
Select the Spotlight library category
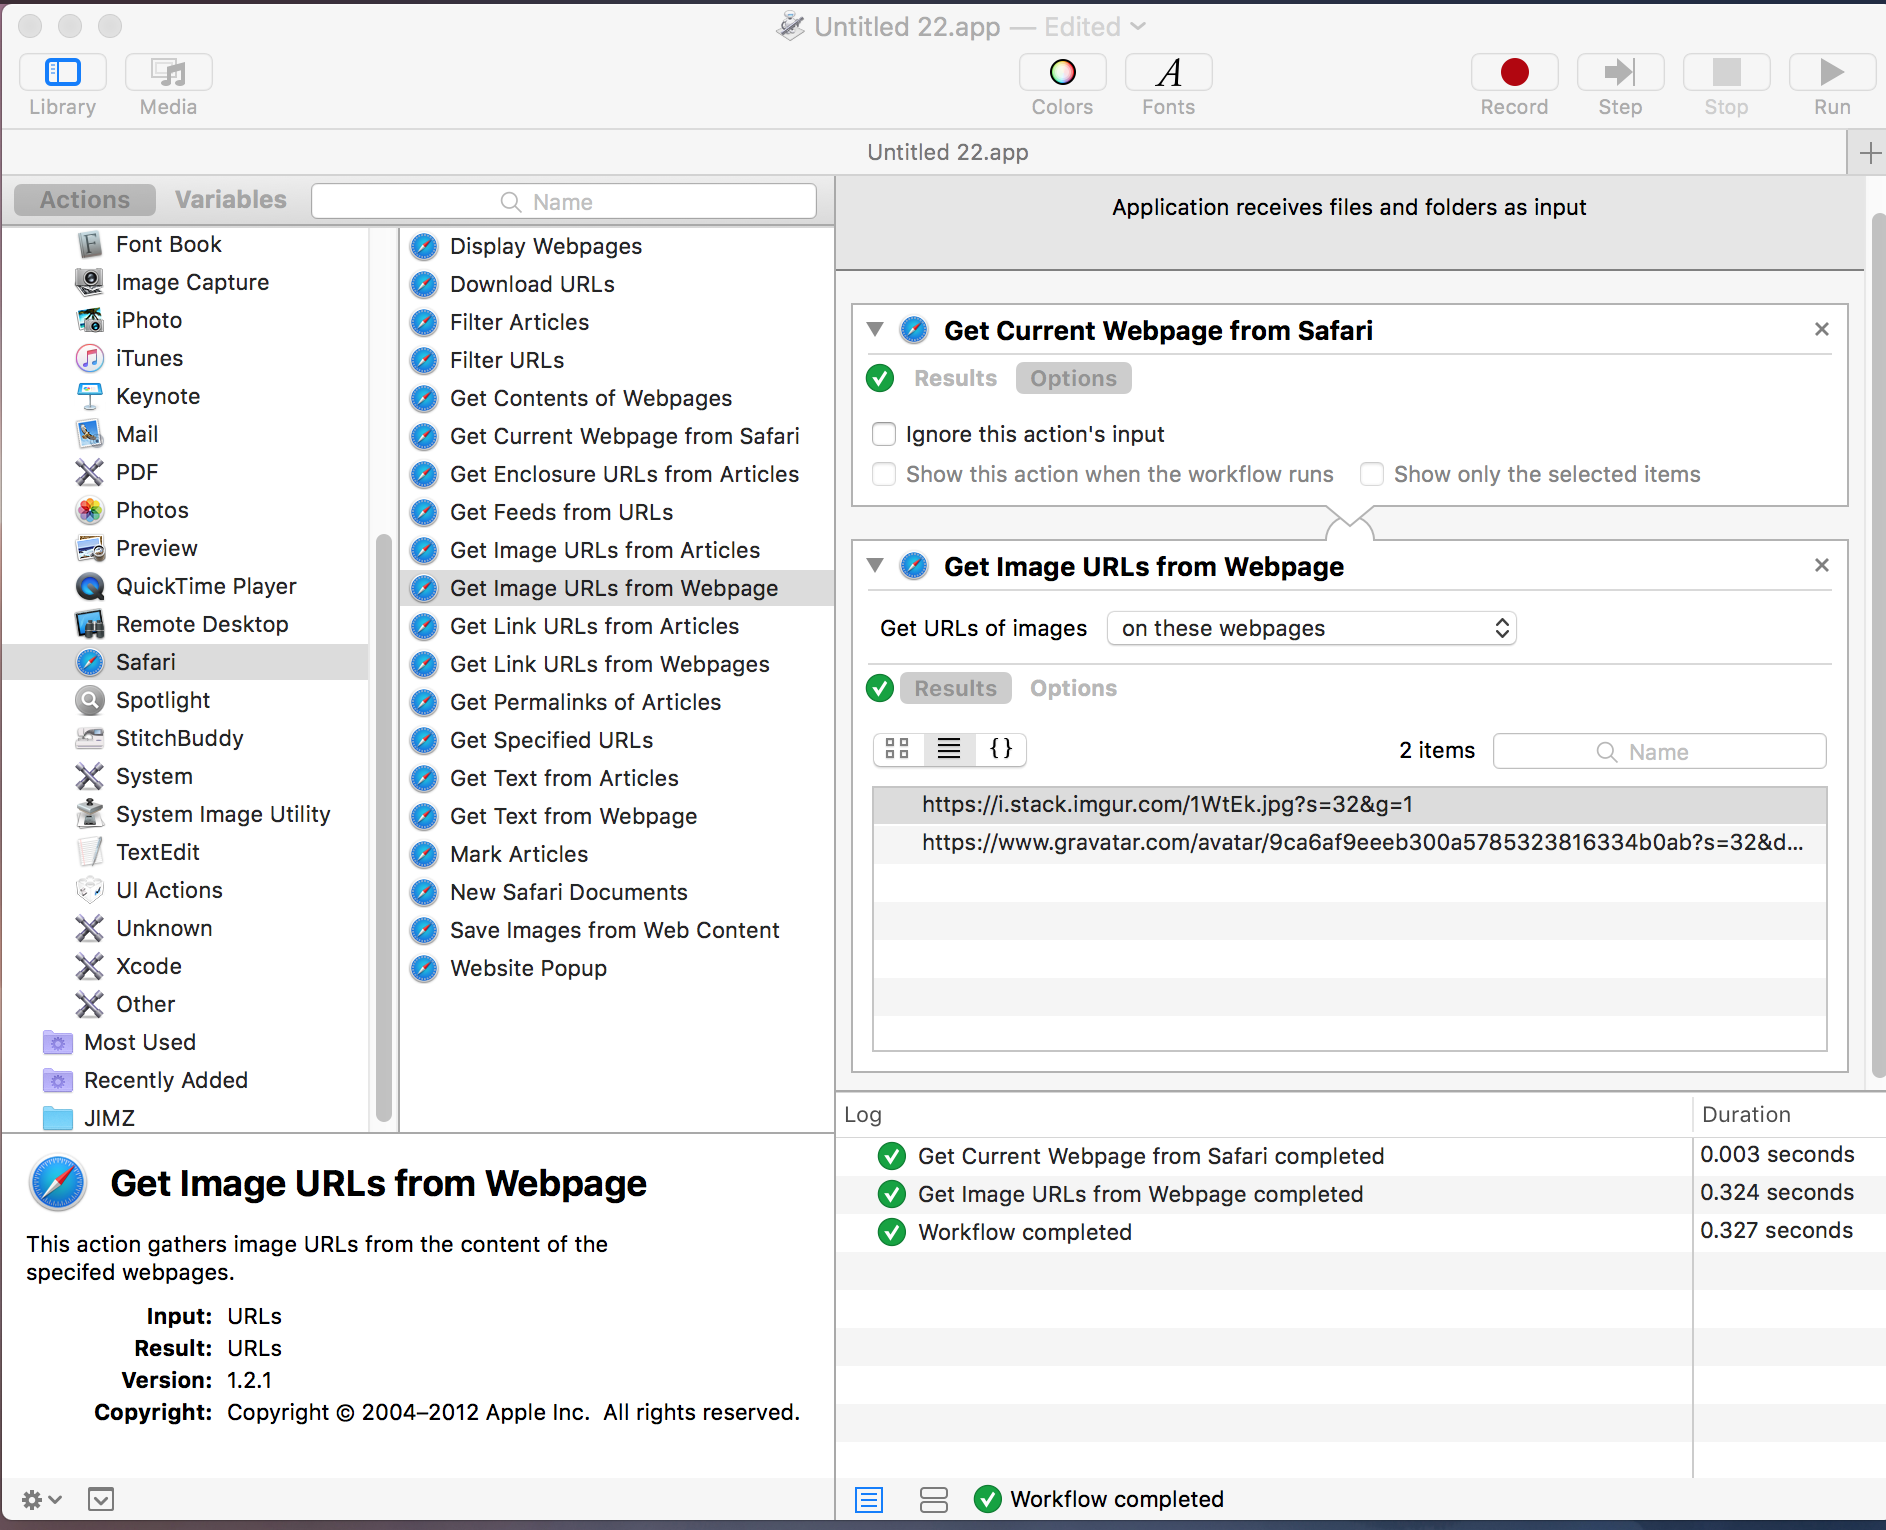185,700
